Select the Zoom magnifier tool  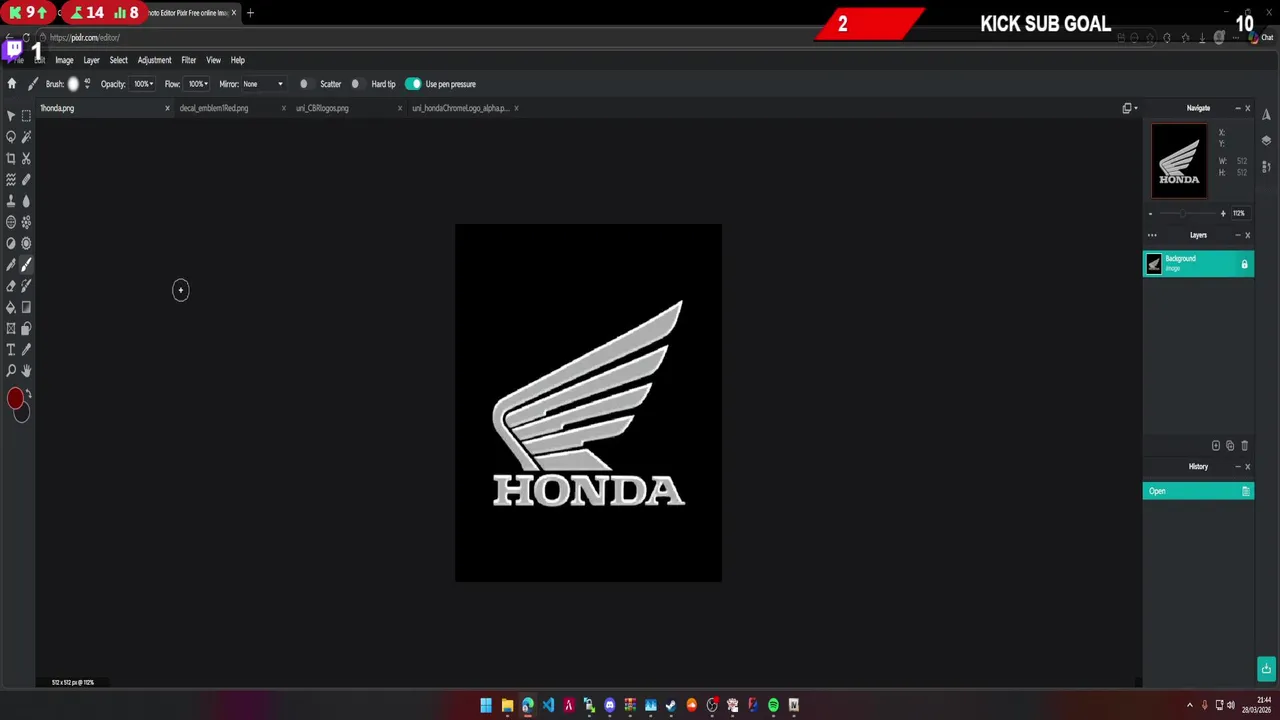pyautogui.click(x=11, y=371)
